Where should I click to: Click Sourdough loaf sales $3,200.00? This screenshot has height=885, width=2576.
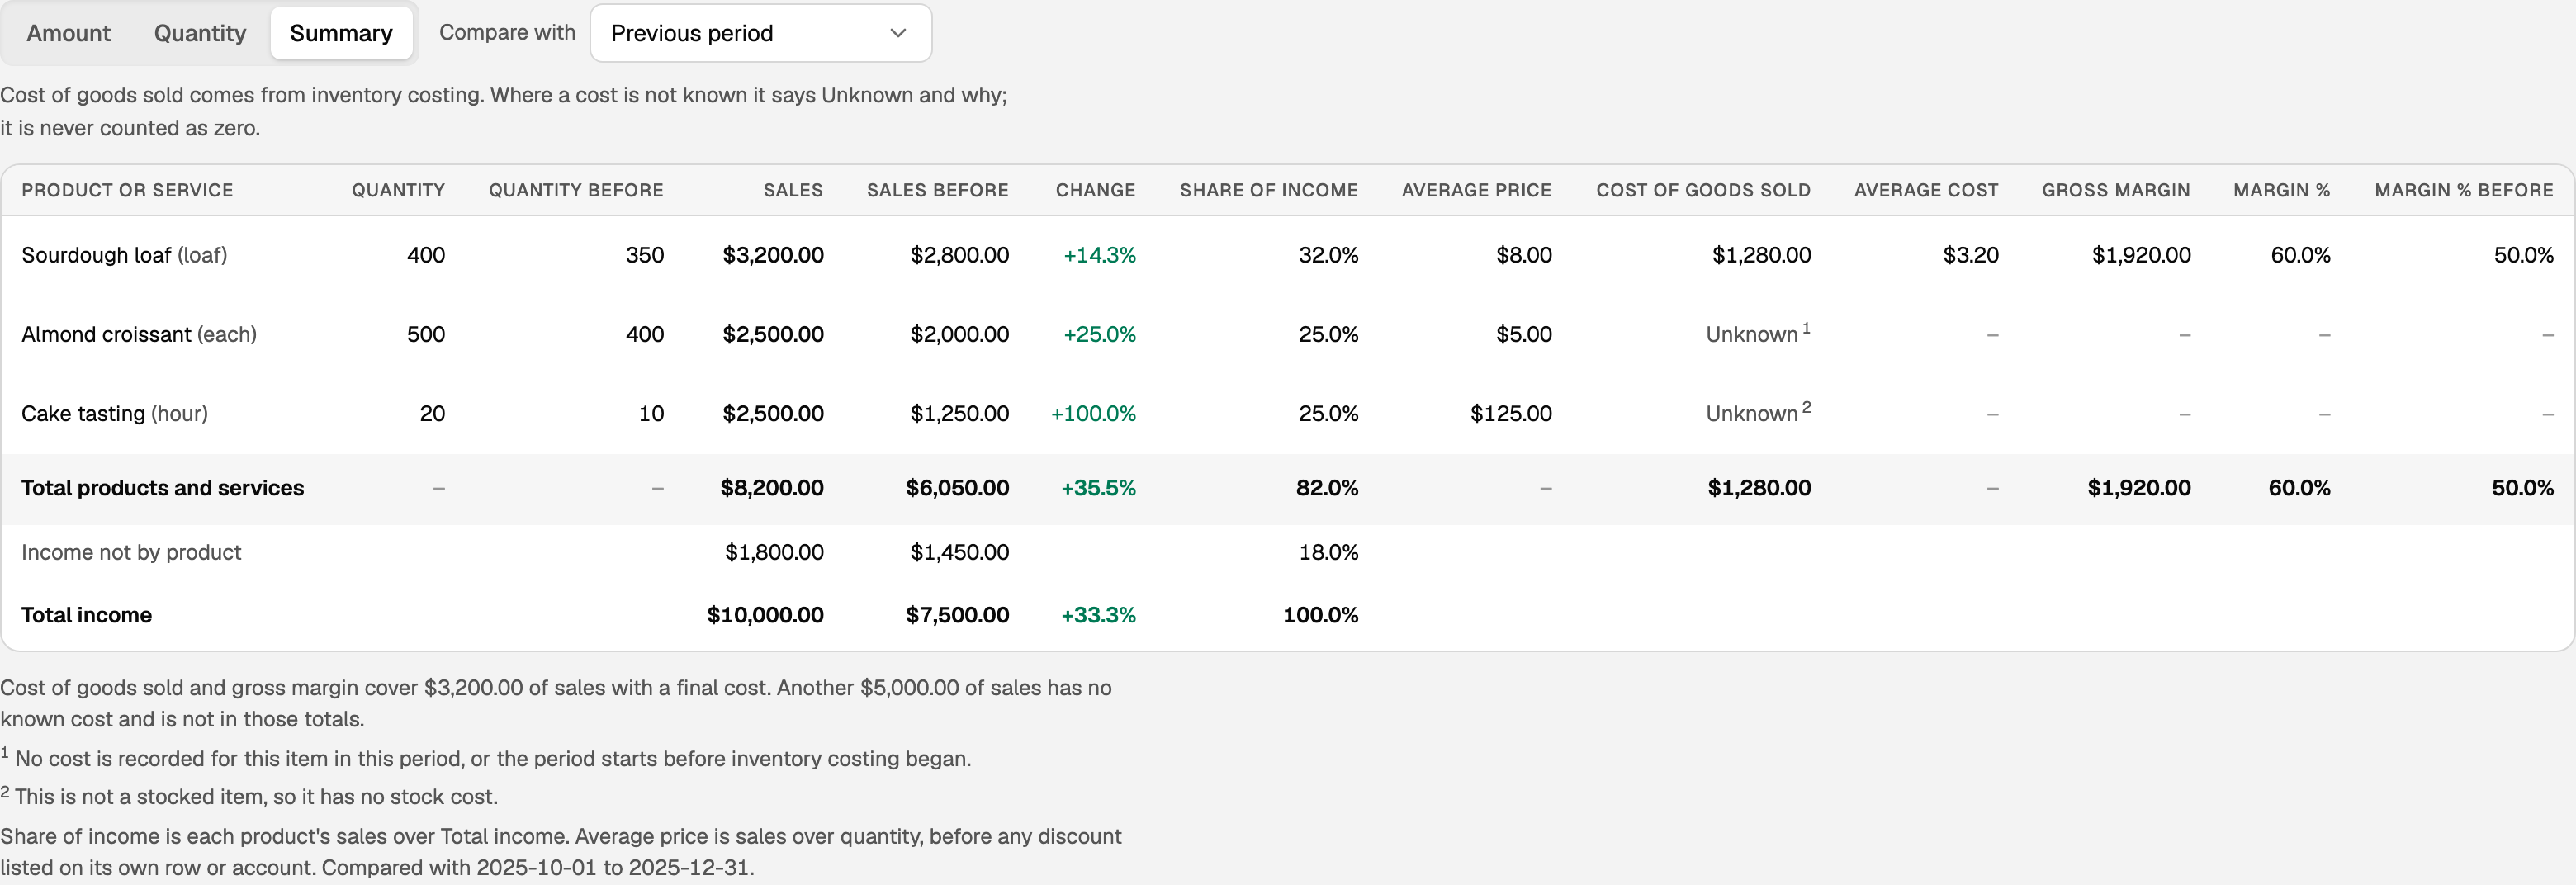click(x=773, y=255)
